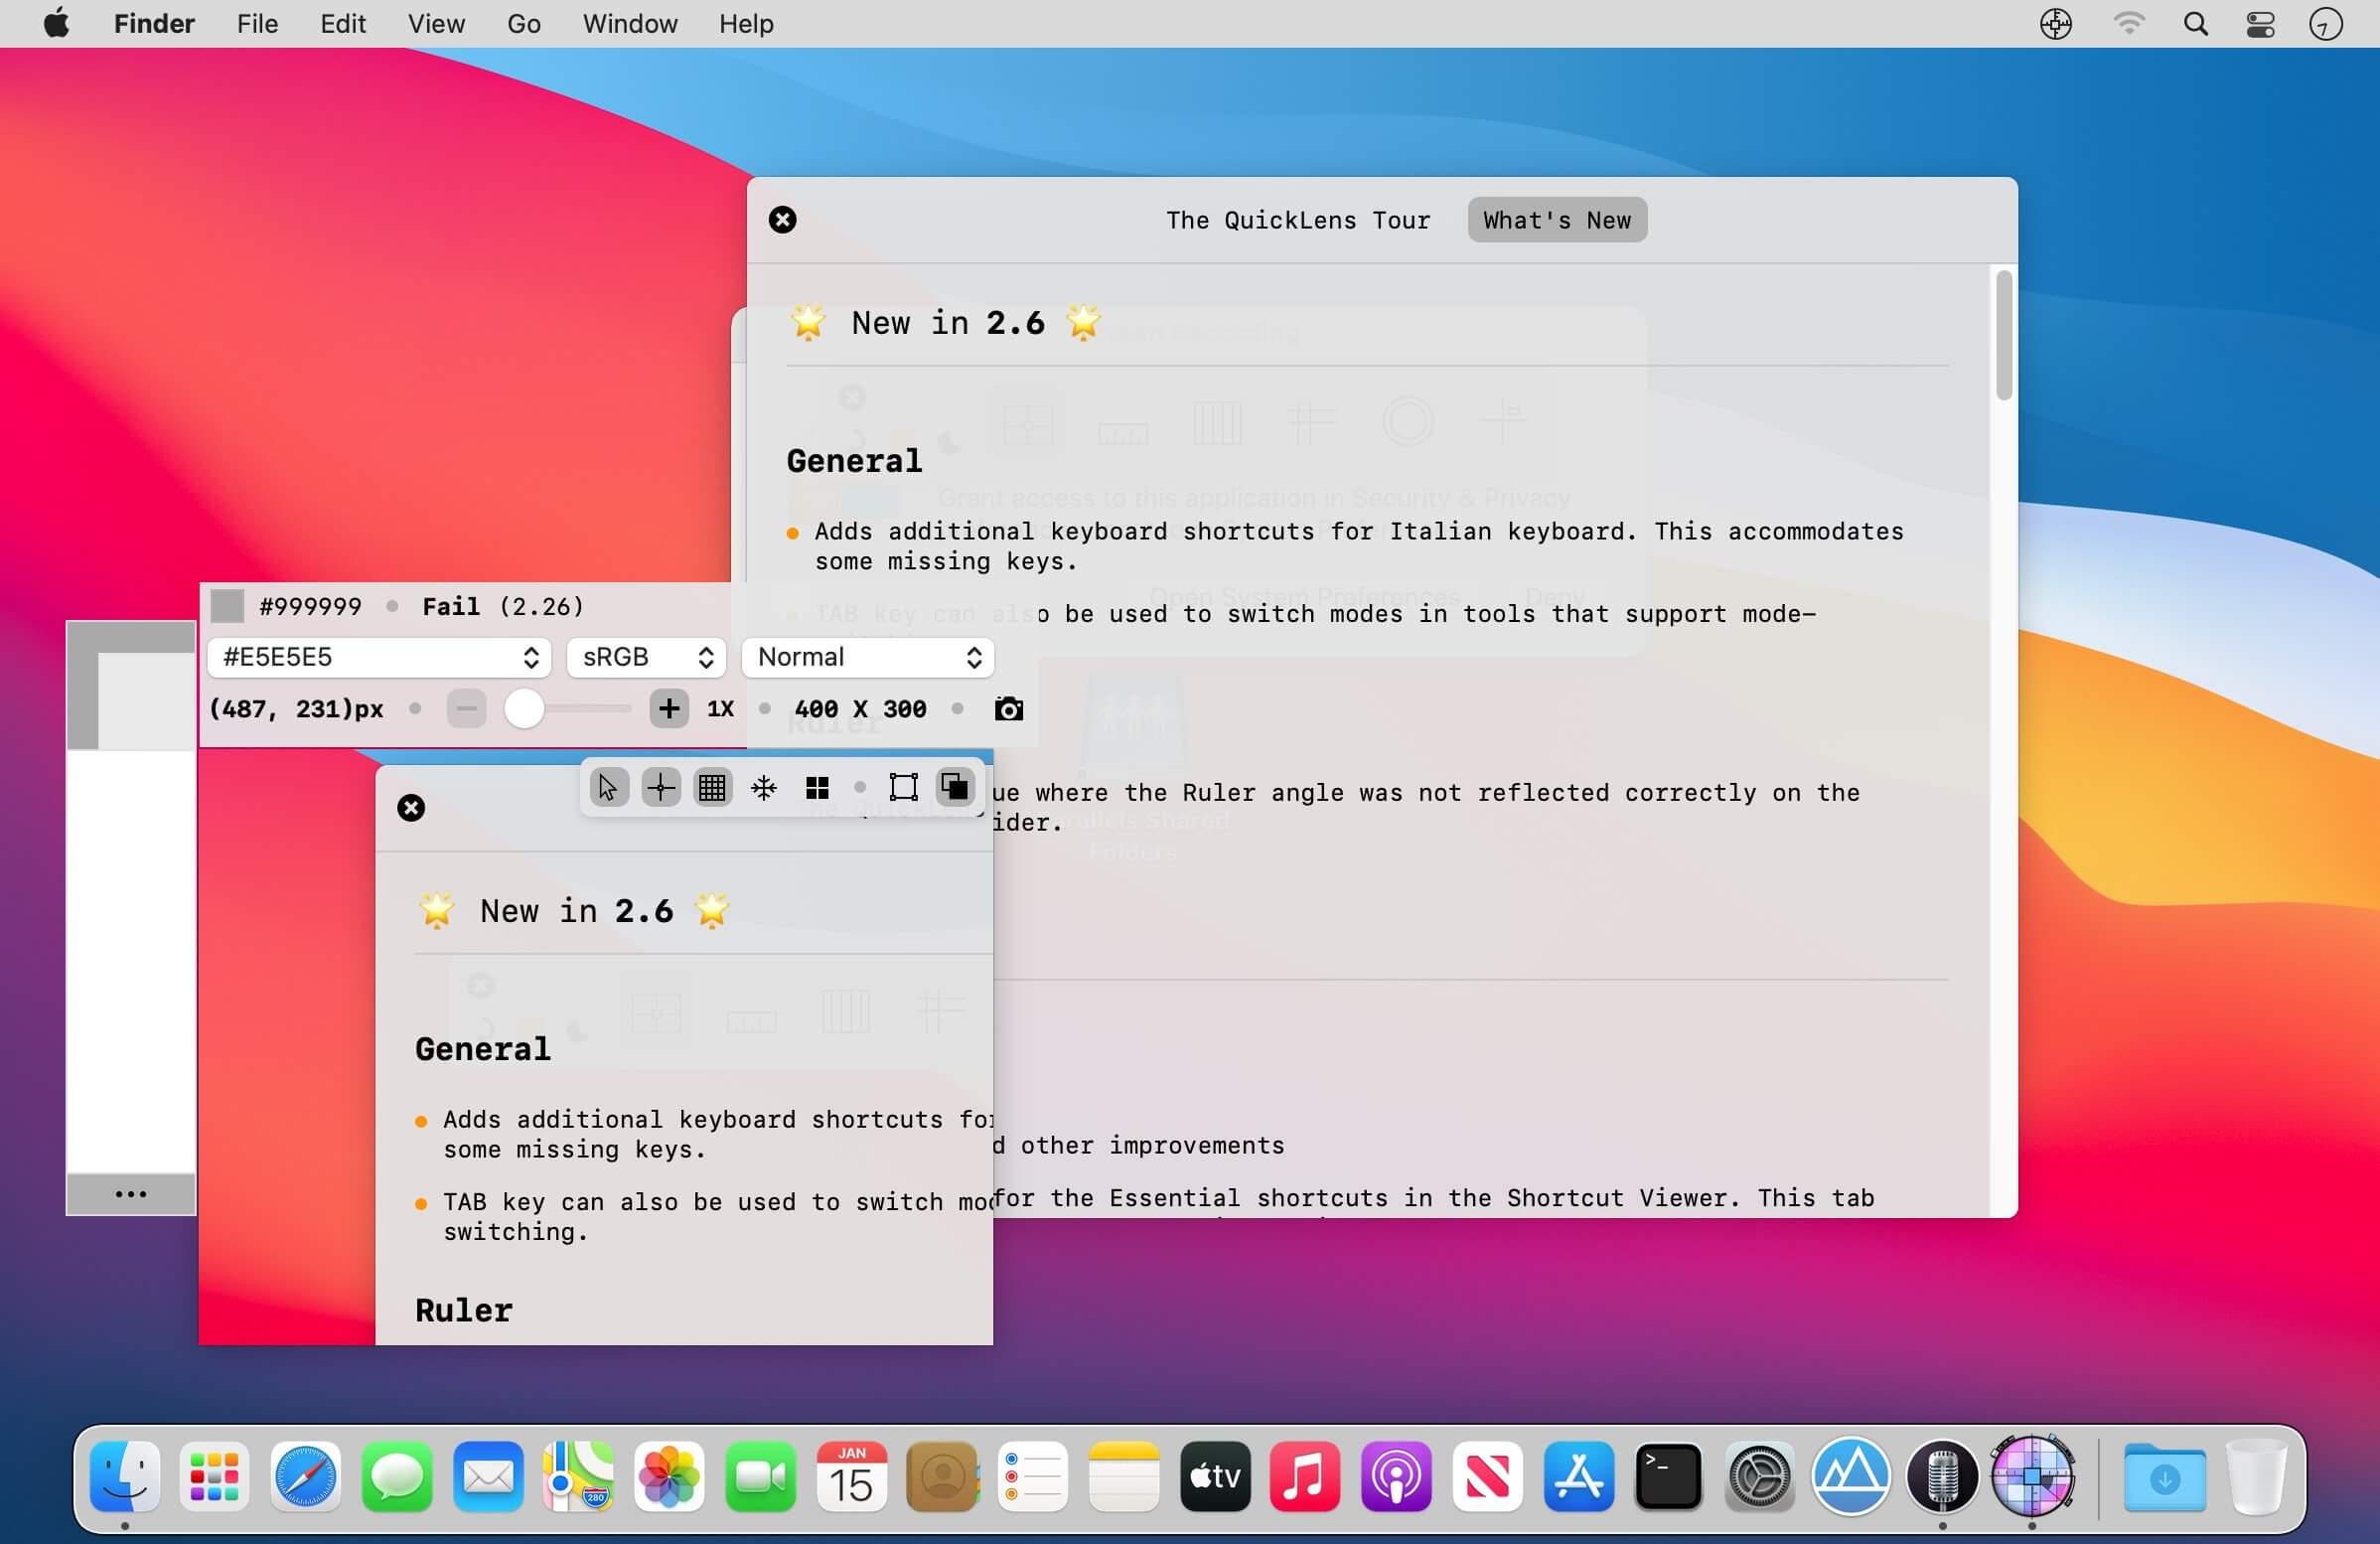The image size is (2380, 1544).
Task: Switch to The QuickLens Tour tab
Action: [1297, 220]
